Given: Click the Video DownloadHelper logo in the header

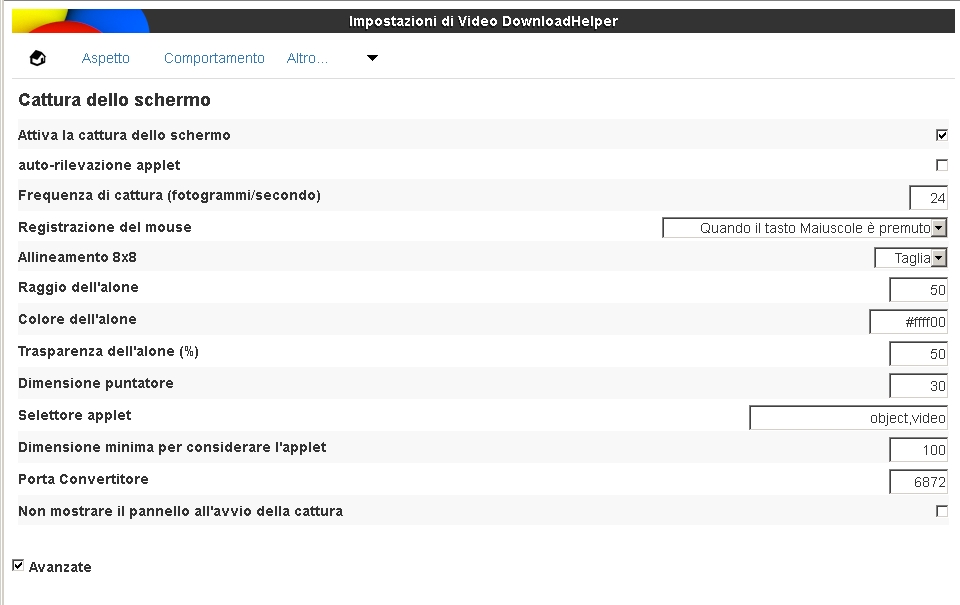Looking at the screenshot, I should (x=81, y=21).
